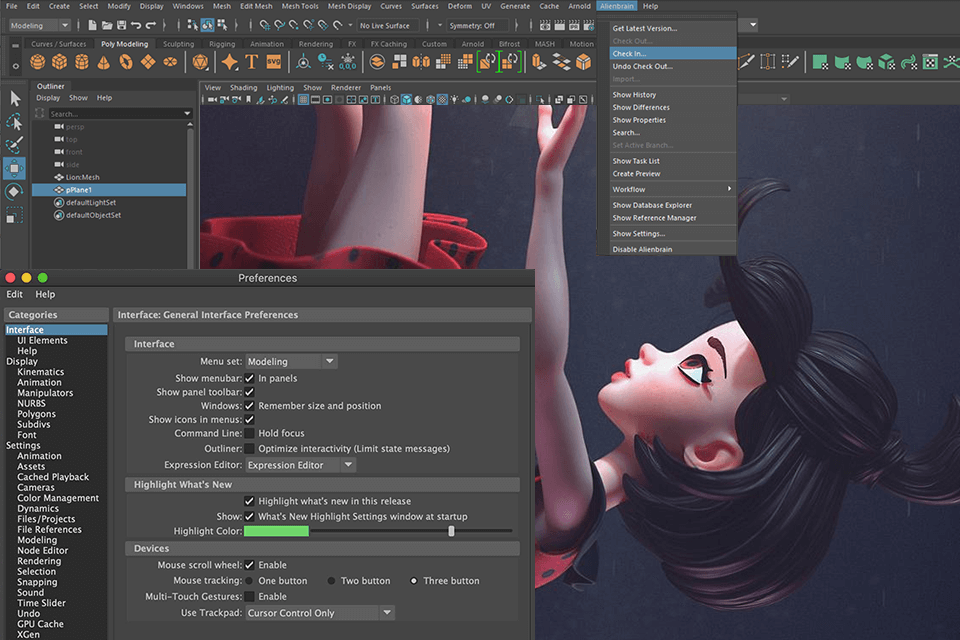Enable Outliner Optimize interactivity checkbox

(249, 448)
